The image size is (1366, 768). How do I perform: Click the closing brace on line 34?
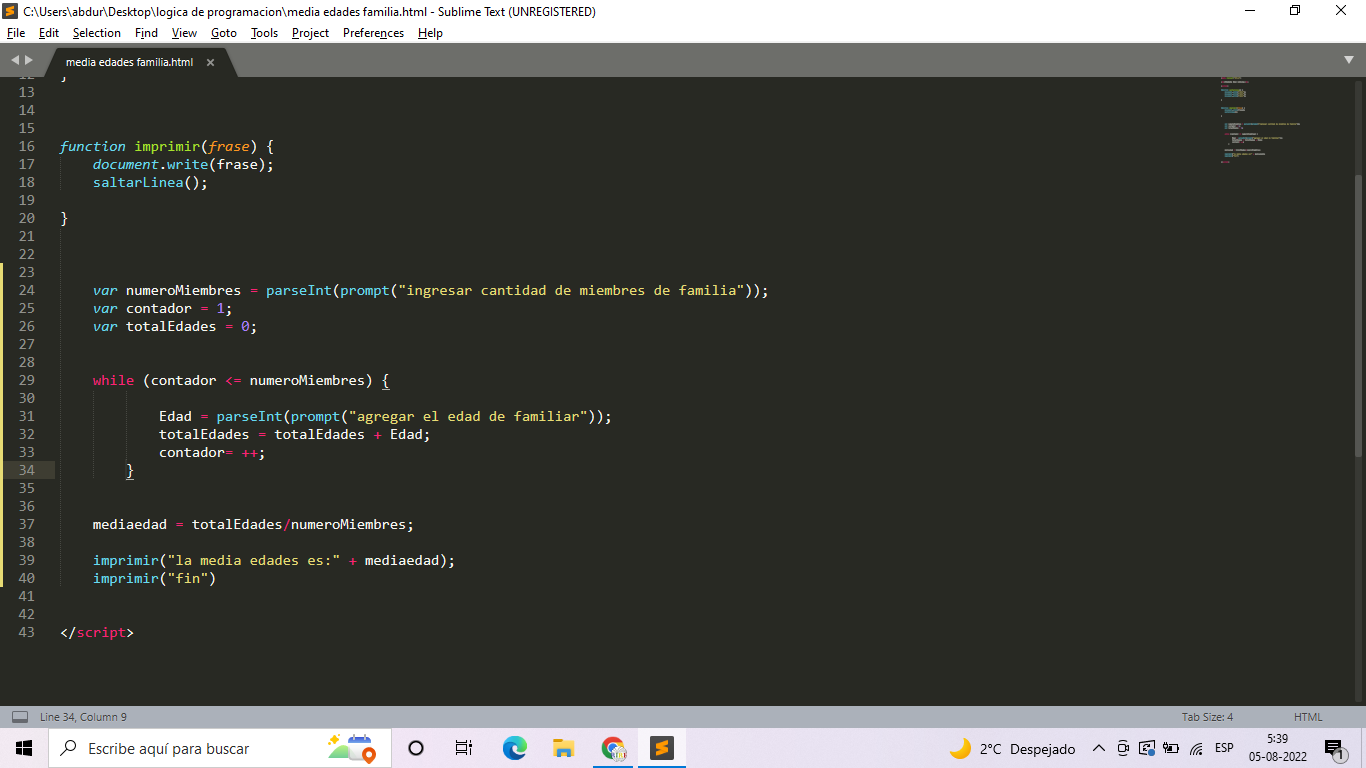(130, 470)
